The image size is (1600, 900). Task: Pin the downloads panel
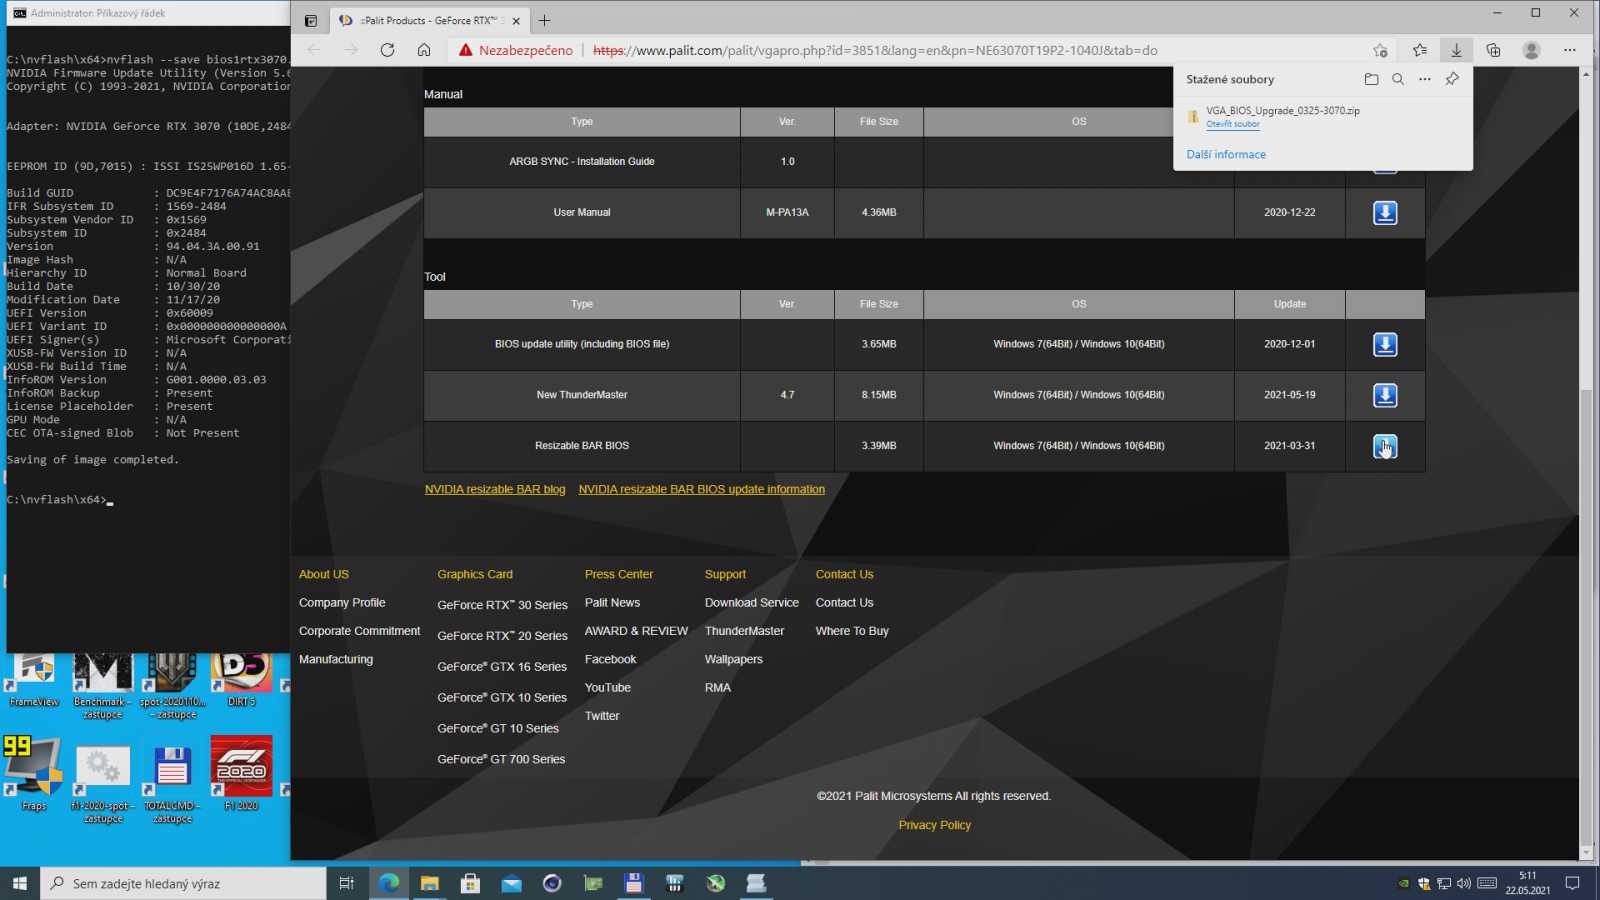(1452, 79)
